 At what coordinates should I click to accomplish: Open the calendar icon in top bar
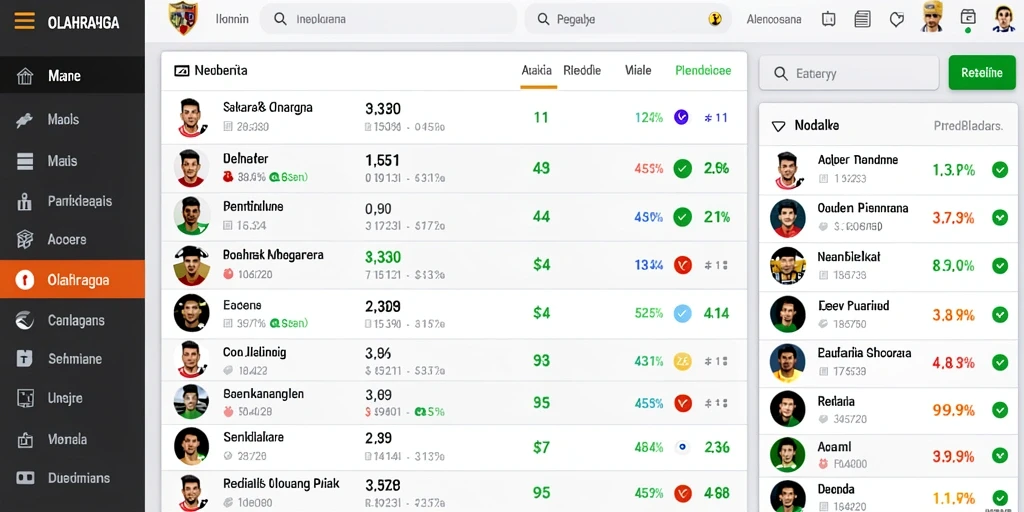point(828,20)
